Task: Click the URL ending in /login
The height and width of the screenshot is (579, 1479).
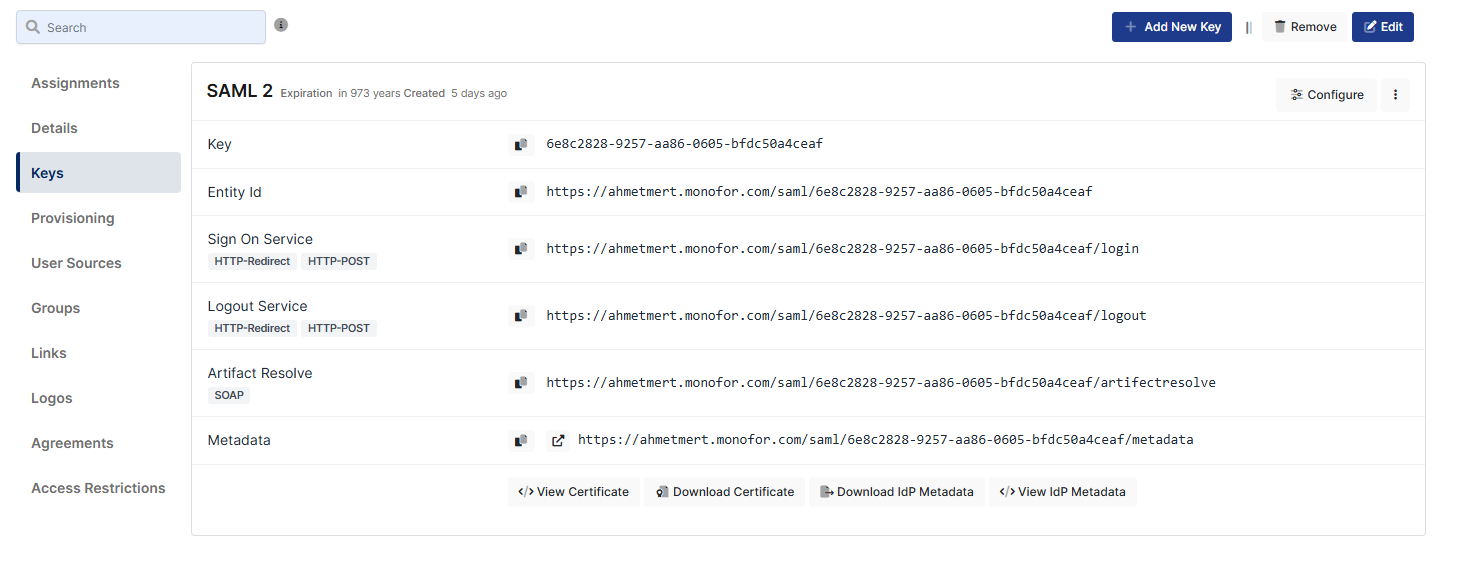Action: click(x=842, y=248)
